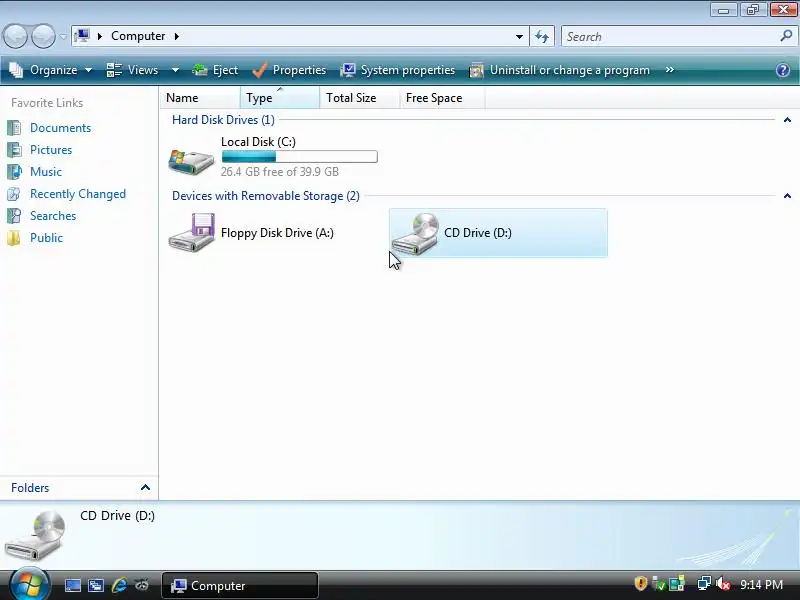The image size is (800, 600).
Task: Open the Organize menu
Action: [51, 70]
